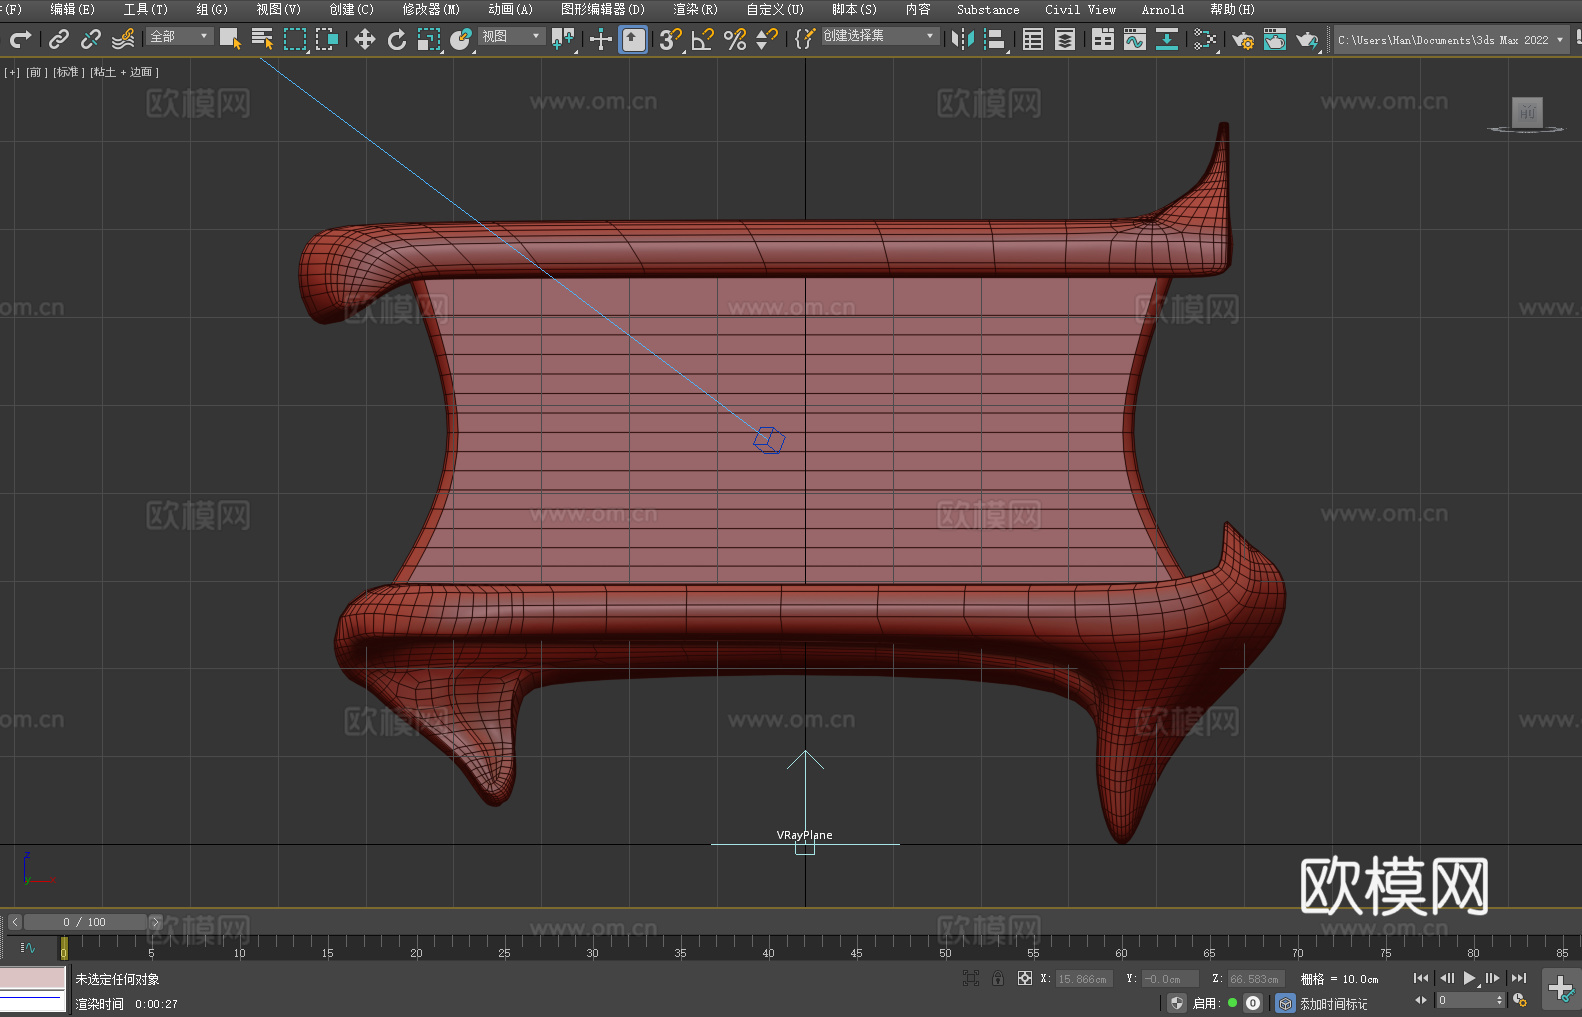
Task: Click the Unlink Selection broken-chain icon
Action: click(91, 39)
